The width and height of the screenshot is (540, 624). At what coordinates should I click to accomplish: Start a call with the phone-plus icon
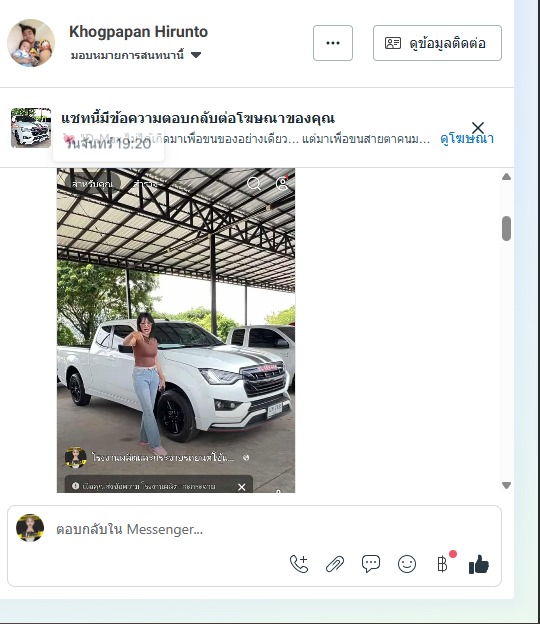[x=299, y=564]
